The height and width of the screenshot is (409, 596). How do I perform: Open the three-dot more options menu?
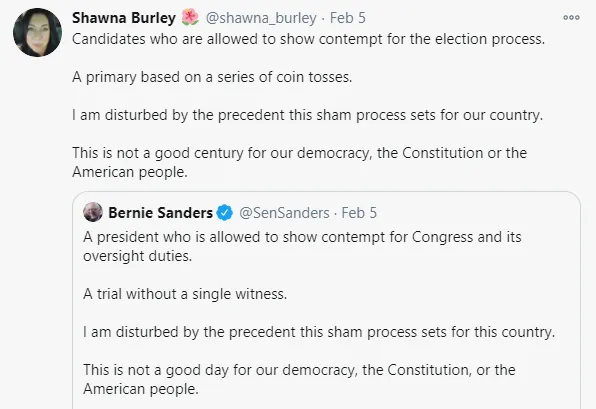pos(571,17)
